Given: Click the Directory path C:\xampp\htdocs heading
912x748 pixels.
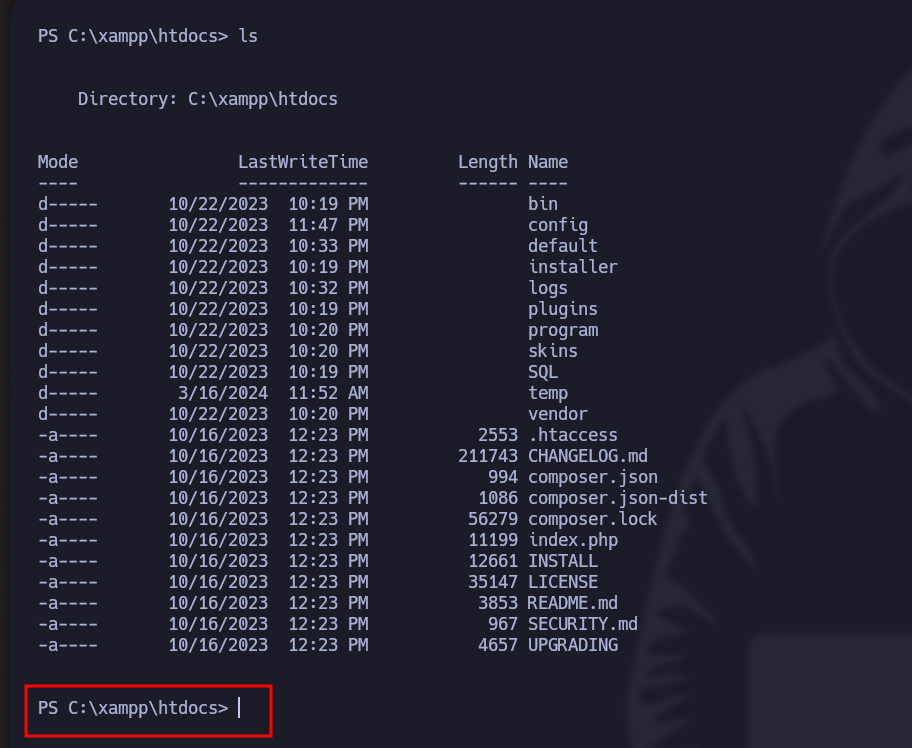Looking at the screenshot, I should [x=207, y=99].
